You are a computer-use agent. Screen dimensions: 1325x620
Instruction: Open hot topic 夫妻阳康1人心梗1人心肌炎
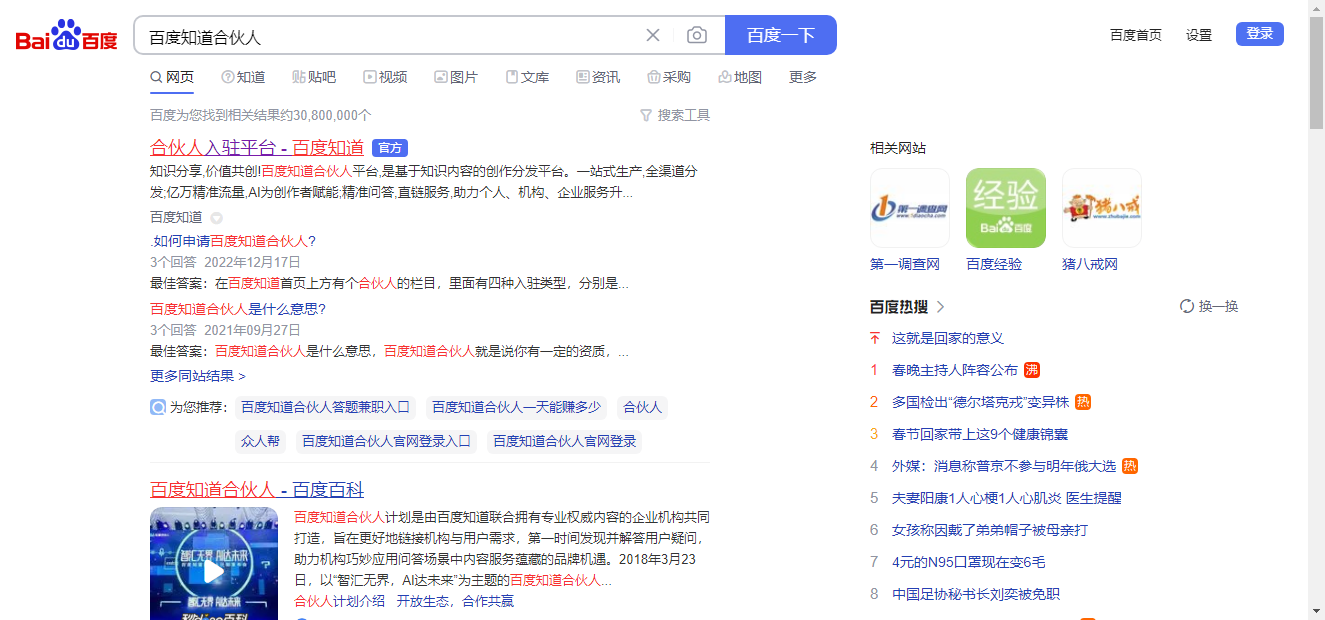(1007, 498)
